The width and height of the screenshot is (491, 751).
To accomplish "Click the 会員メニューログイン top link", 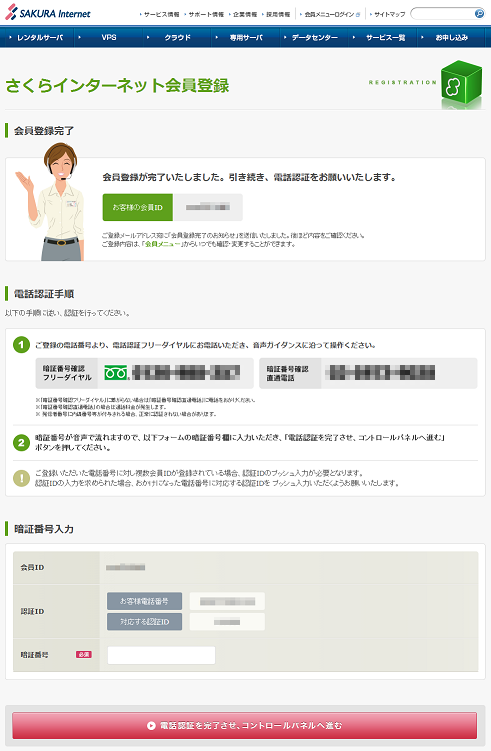I will (x=330, y=14).
